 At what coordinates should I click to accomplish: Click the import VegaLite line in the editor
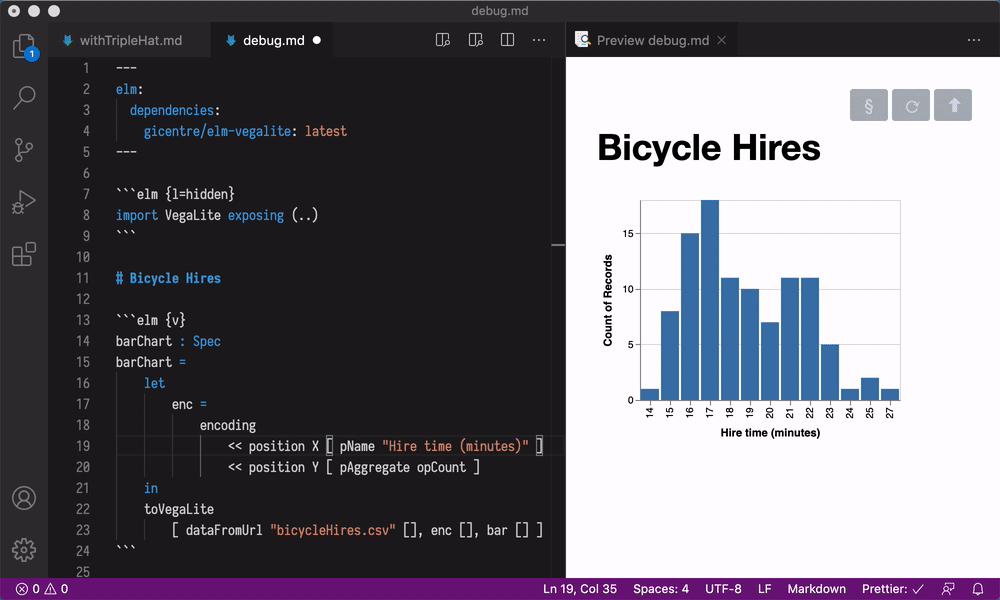pyautogui.click(x=217, y=216)
